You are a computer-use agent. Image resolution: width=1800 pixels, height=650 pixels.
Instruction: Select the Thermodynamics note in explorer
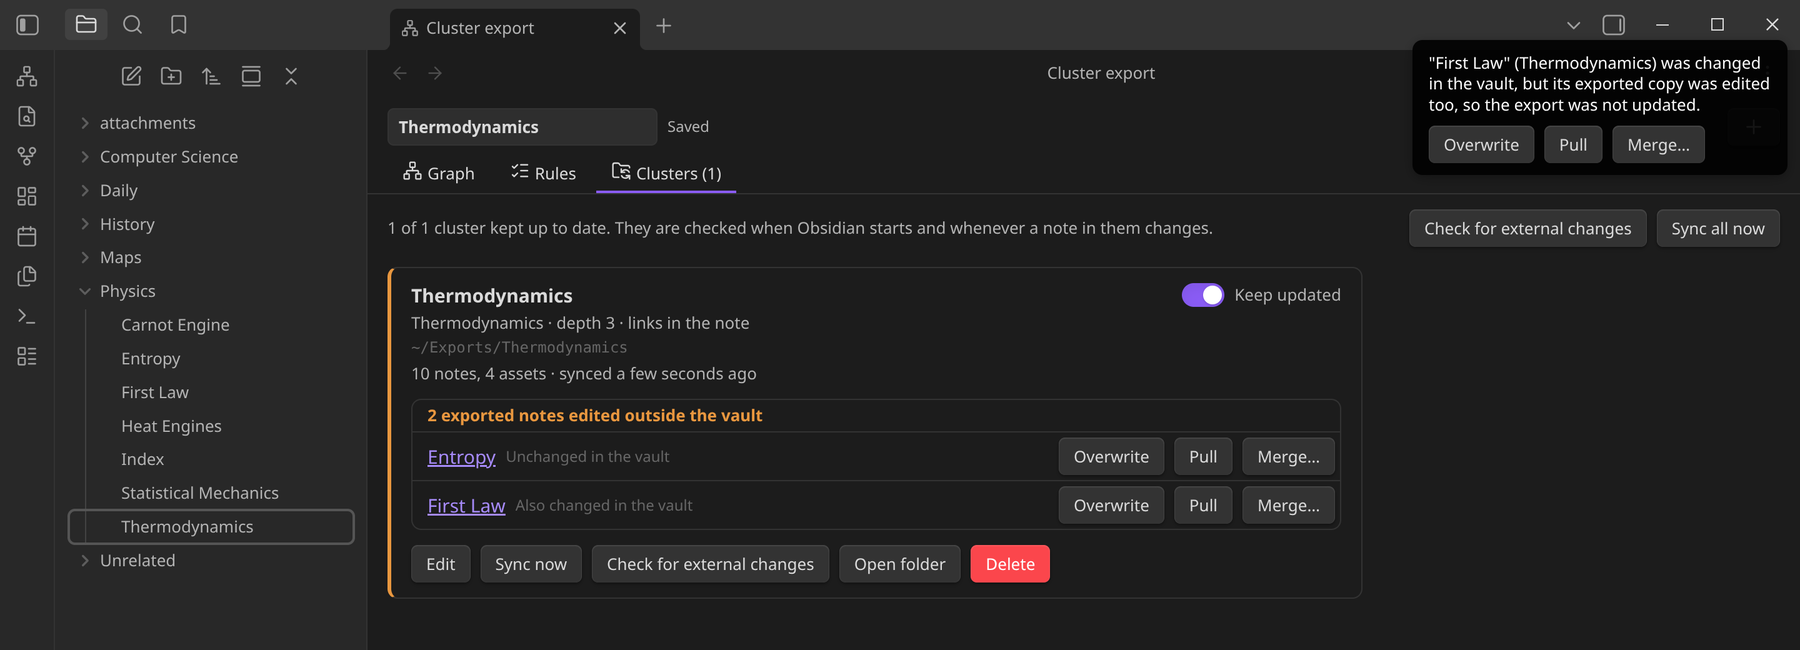(x=211, y=527)
